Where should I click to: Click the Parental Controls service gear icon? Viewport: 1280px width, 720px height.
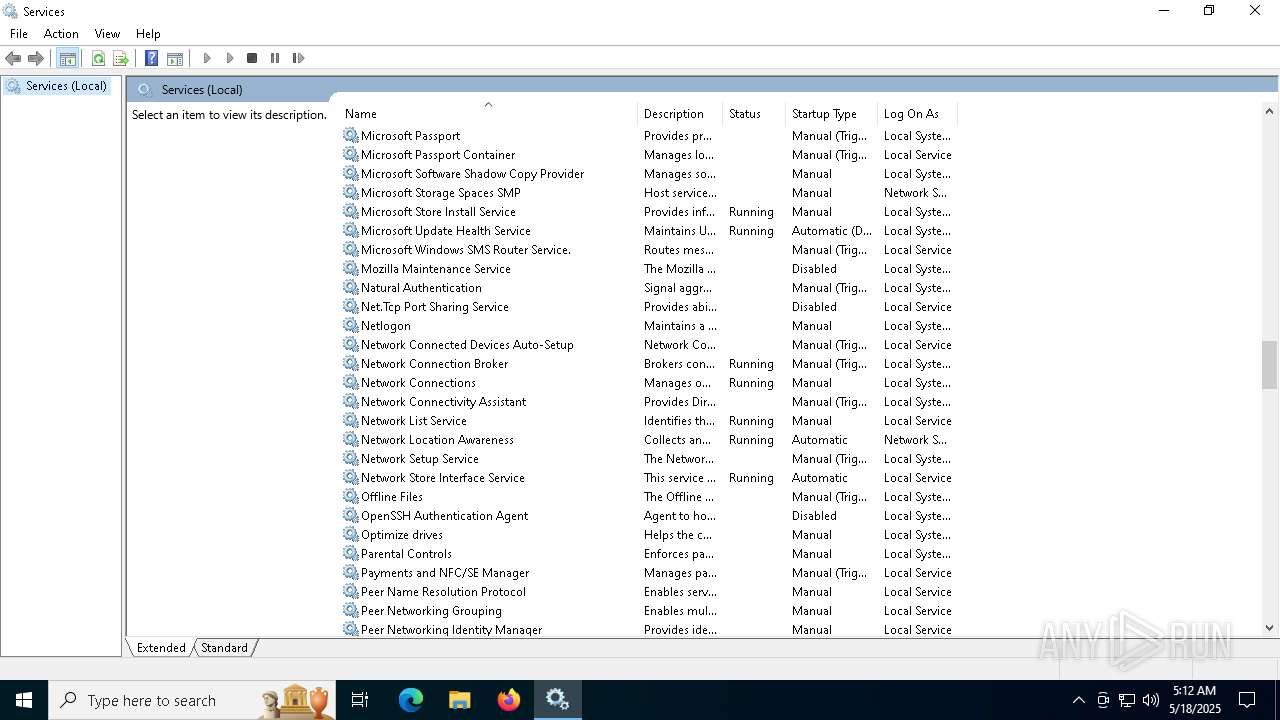(x=351, y=553)
